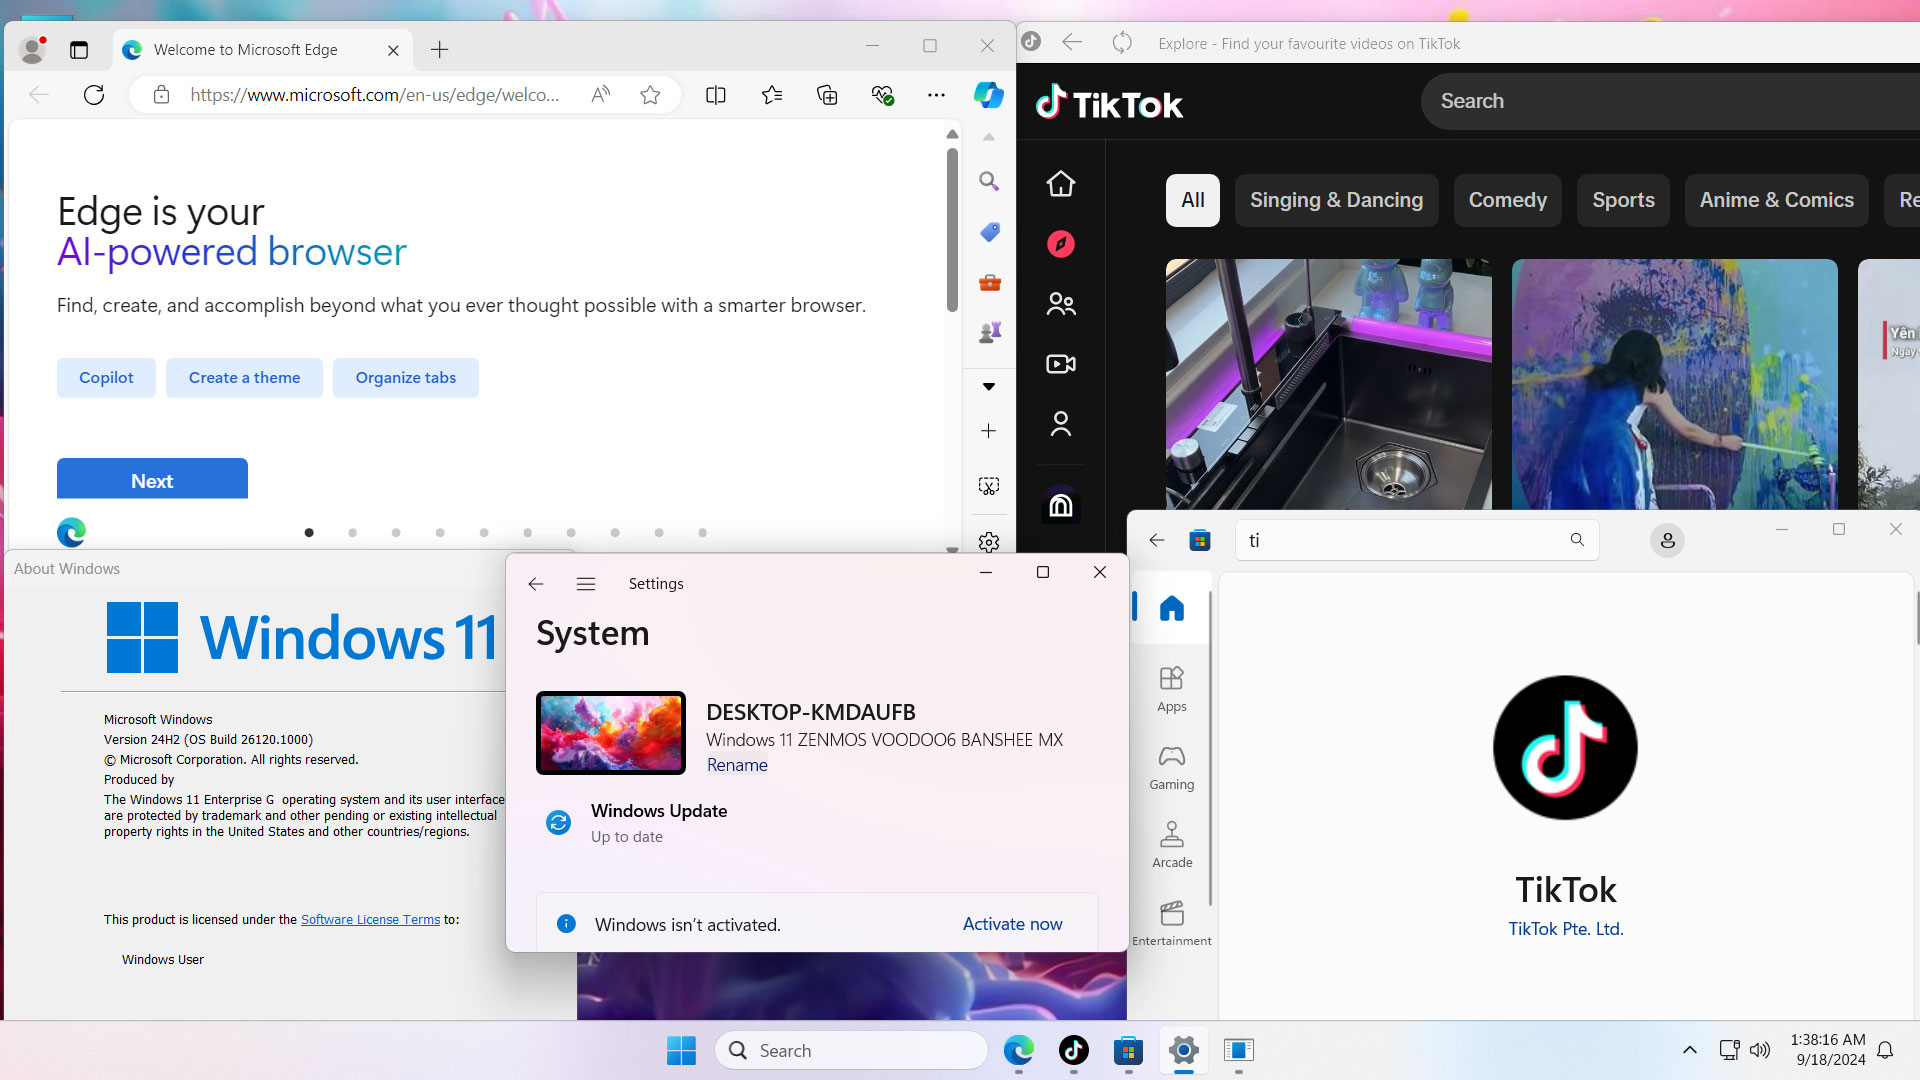Open Edge Browser essentials heart icon

click(882, 95)
